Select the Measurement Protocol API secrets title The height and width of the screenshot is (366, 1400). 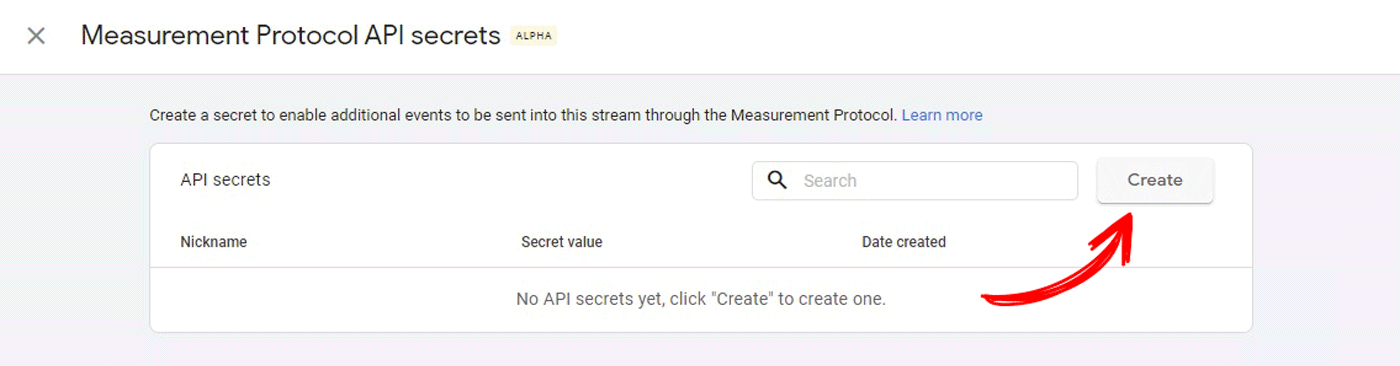coord(290,36)
